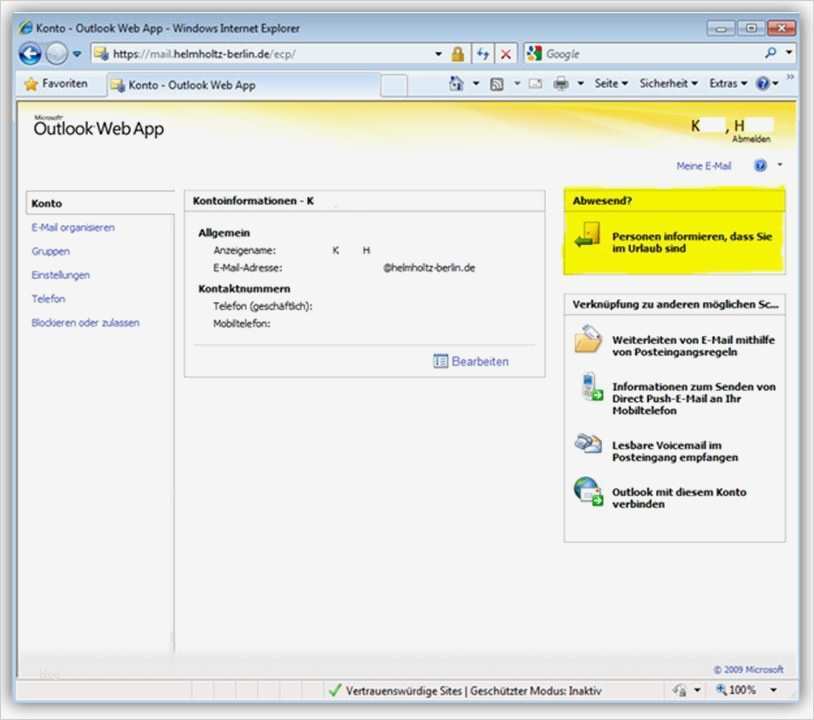Click the address bar URL field
The width and height of the screenshot is (814, 720).
[x=262, y=54]
